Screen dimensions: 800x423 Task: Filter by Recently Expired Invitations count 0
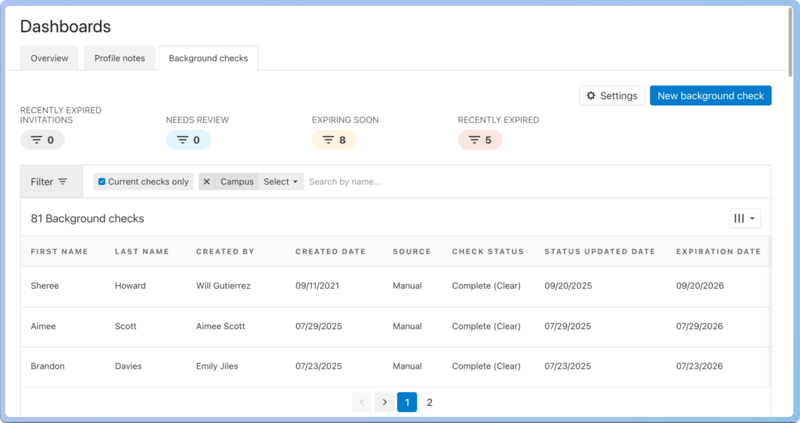pos(42,140)
